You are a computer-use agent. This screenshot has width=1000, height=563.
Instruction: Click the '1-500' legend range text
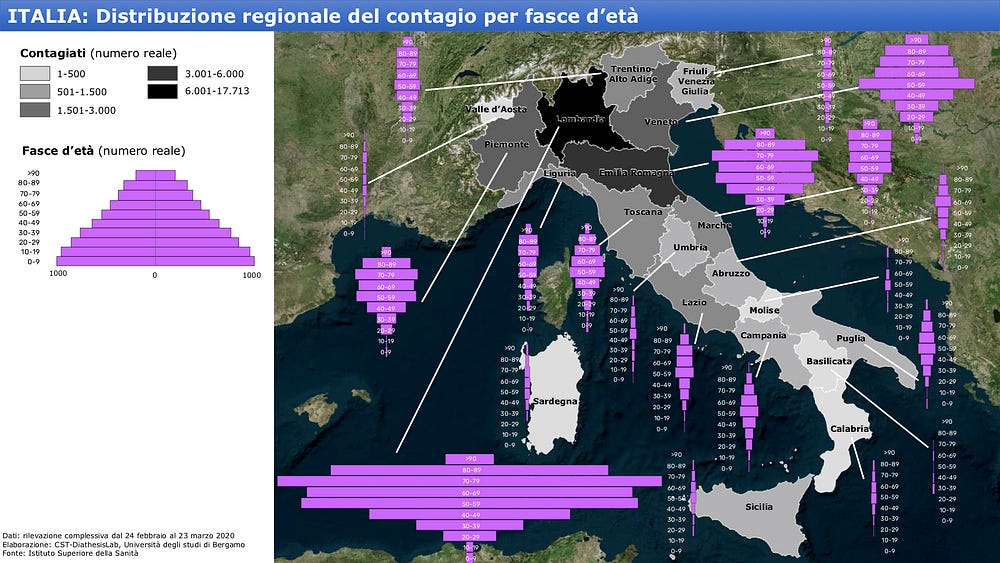pos(71,74)
